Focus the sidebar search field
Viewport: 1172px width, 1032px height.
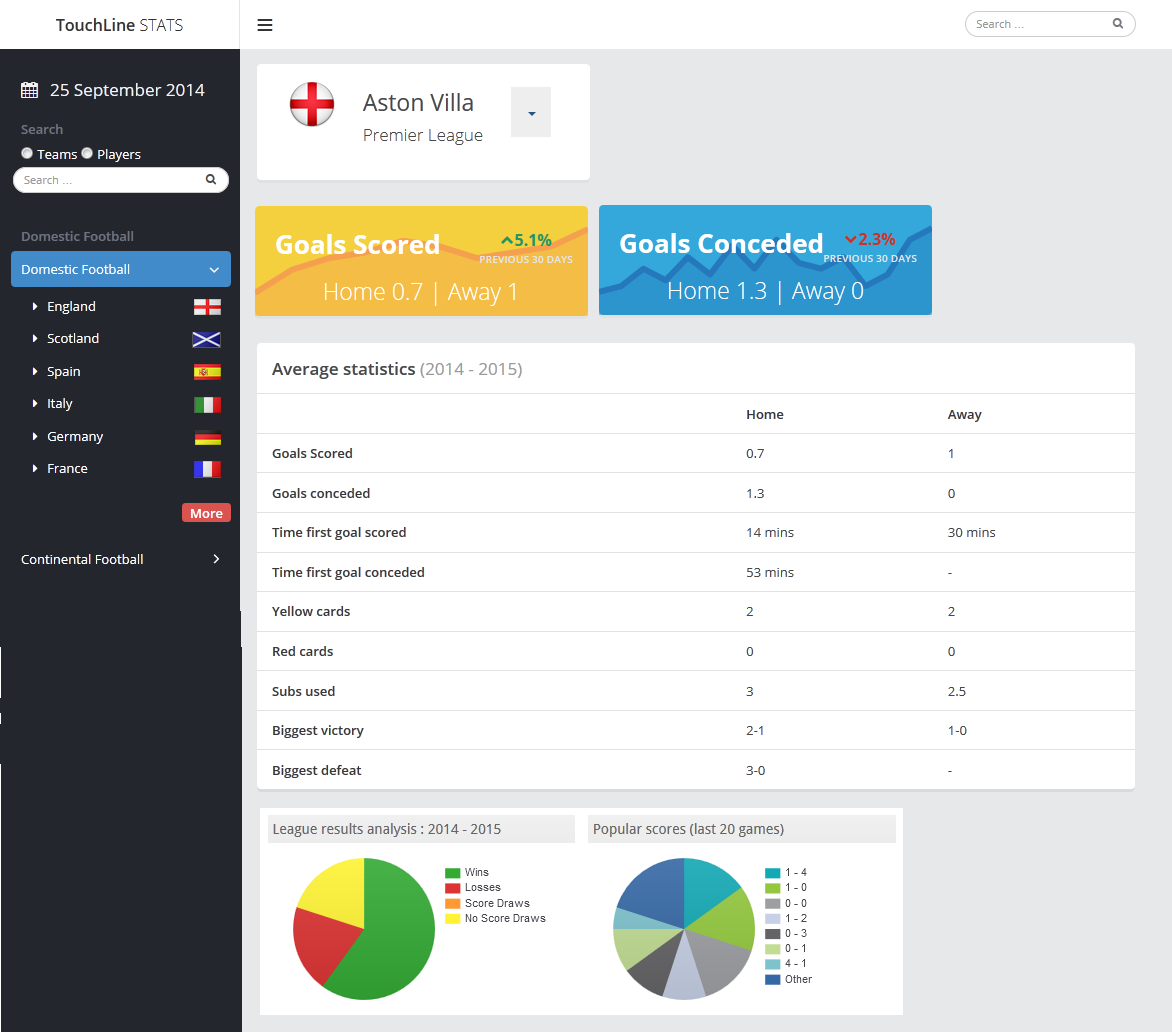click(x=121, y=180)
